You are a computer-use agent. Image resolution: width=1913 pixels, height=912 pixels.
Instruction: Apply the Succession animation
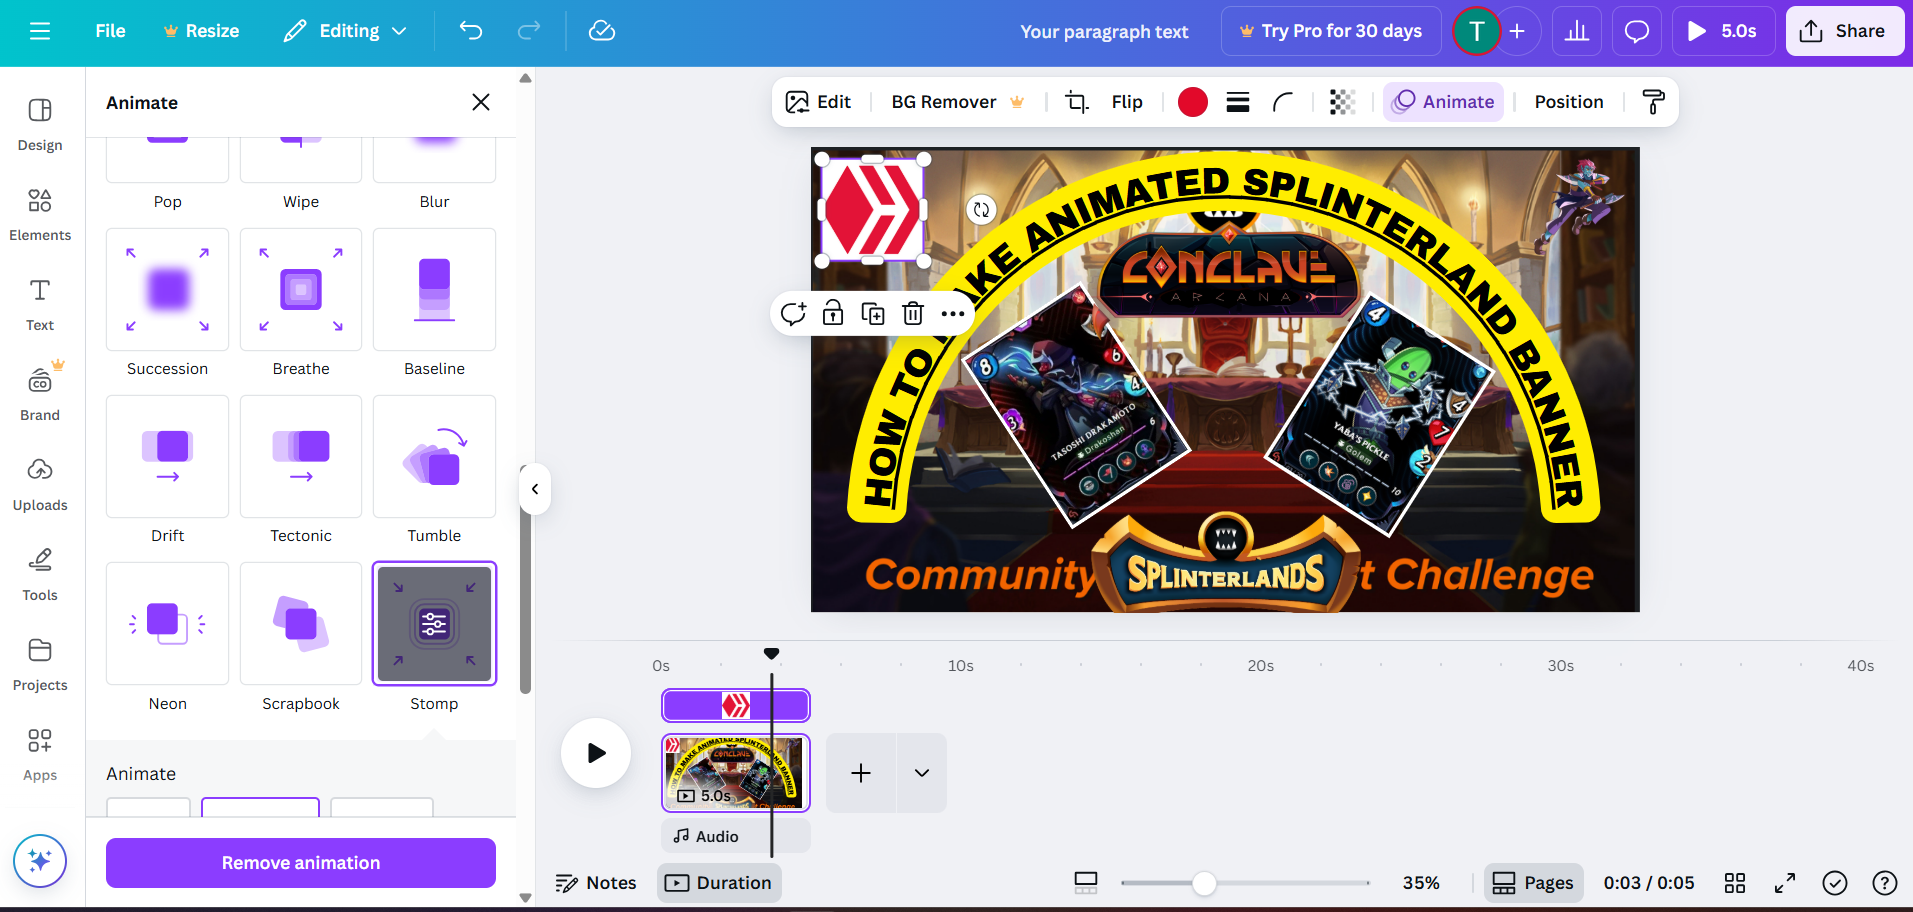pyautogui.click(x=167, y=290)
